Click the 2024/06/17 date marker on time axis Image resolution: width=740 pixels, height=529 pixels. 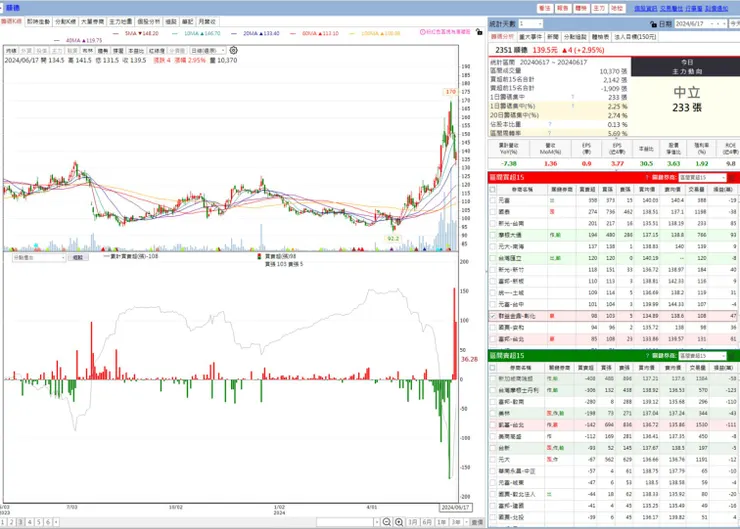pyautogui.click(x=455, y=507)
